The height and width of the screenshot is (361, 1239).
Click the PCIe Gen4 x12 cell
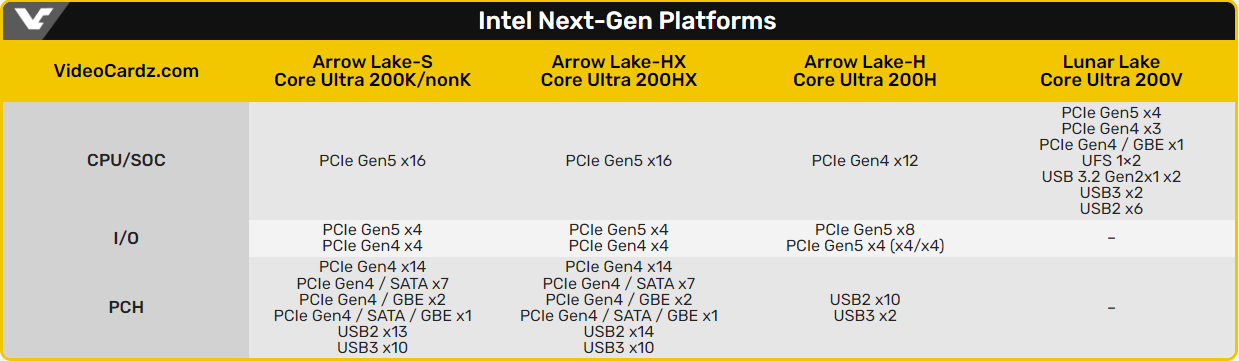[865, 161]
